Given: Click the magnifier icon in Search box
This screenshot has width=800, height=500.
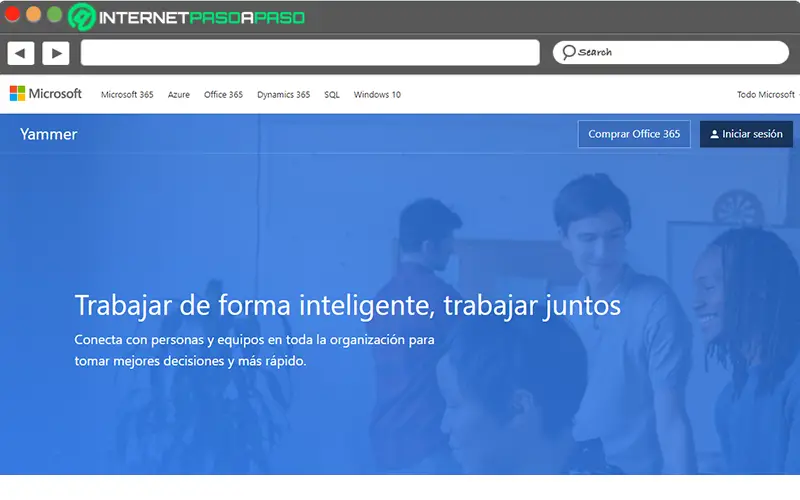Looking at the screenshot, I should coord(568,52).
